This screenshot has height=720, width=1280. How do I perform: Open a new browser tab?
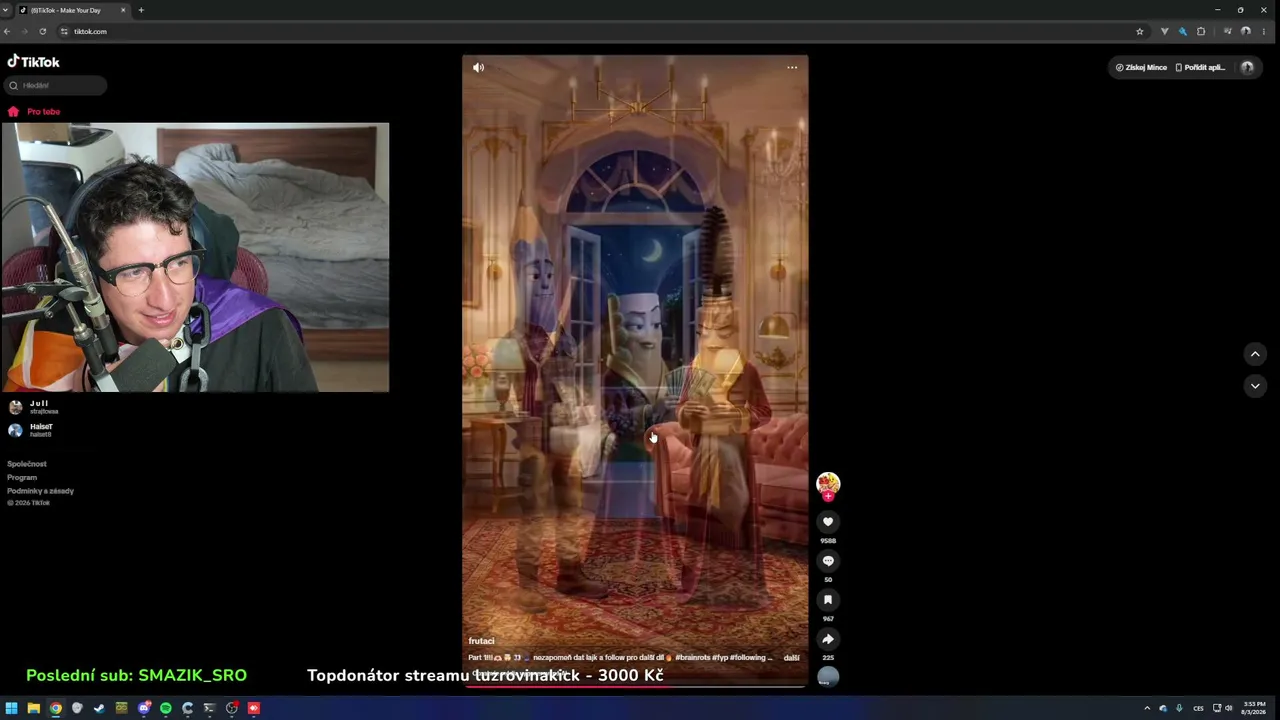pyautogui.click(x=141, y=10)
